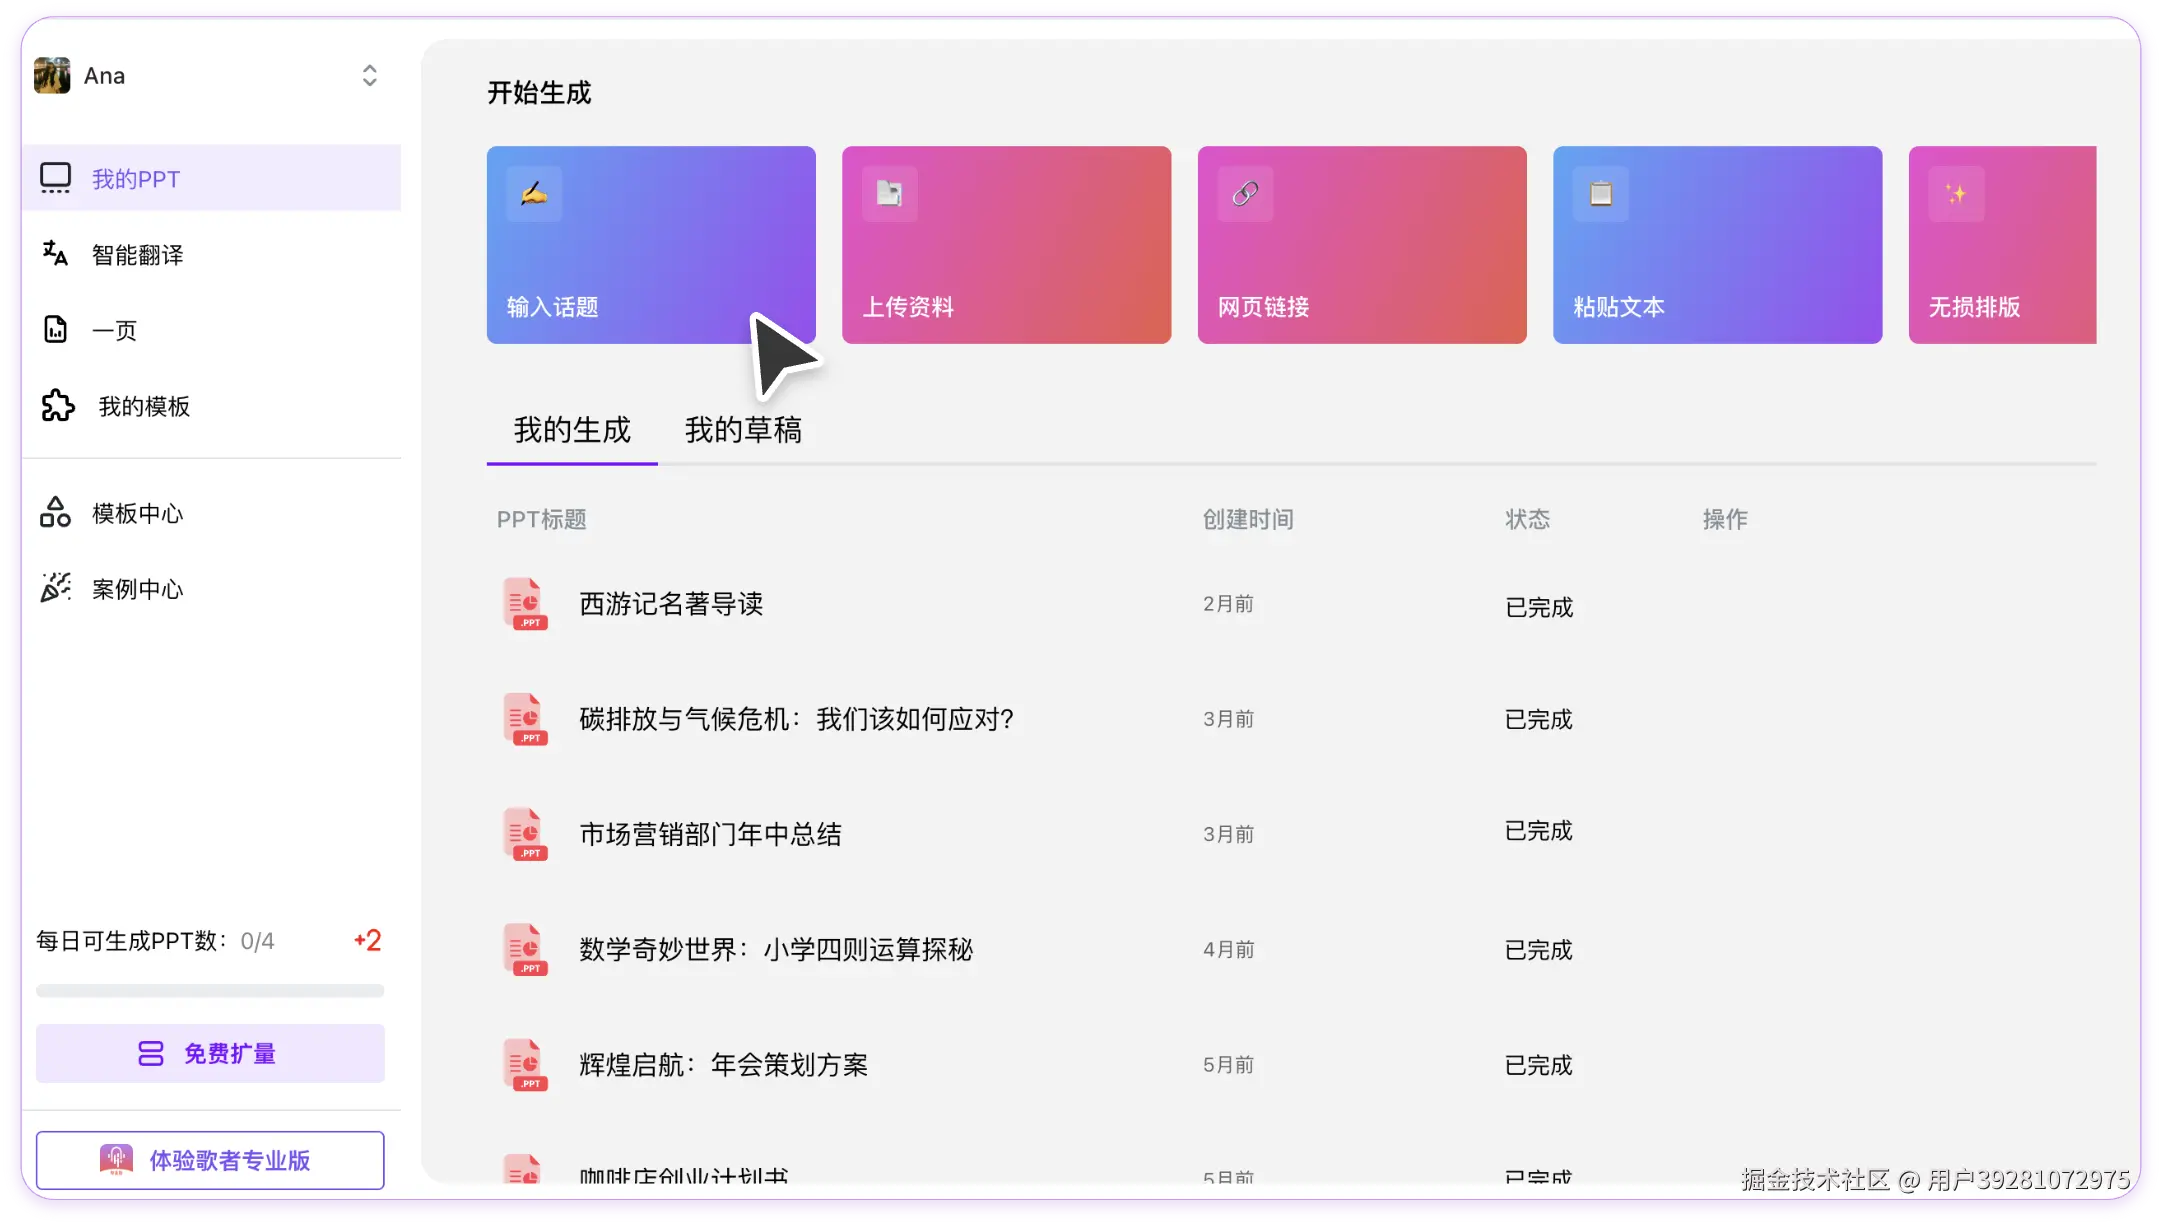Switch to the 我的草稿 tab
This screenshot has width=2162, height=1225.
(743, 430)
